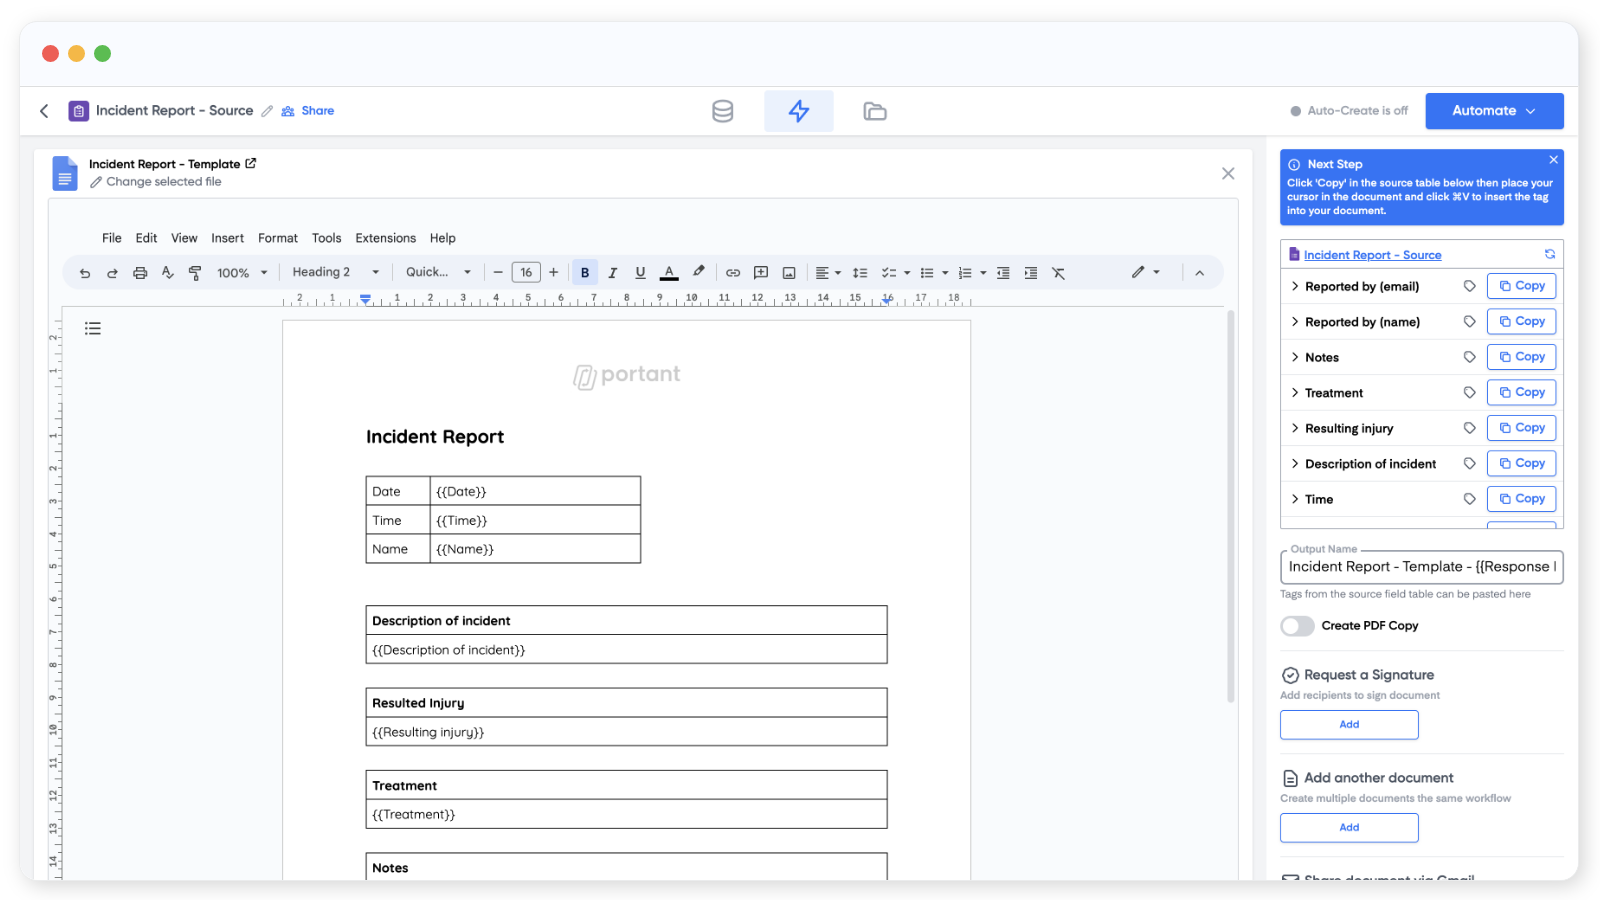
Task: Click the Incident Report - Source link
Action: tap(1372, 255)
